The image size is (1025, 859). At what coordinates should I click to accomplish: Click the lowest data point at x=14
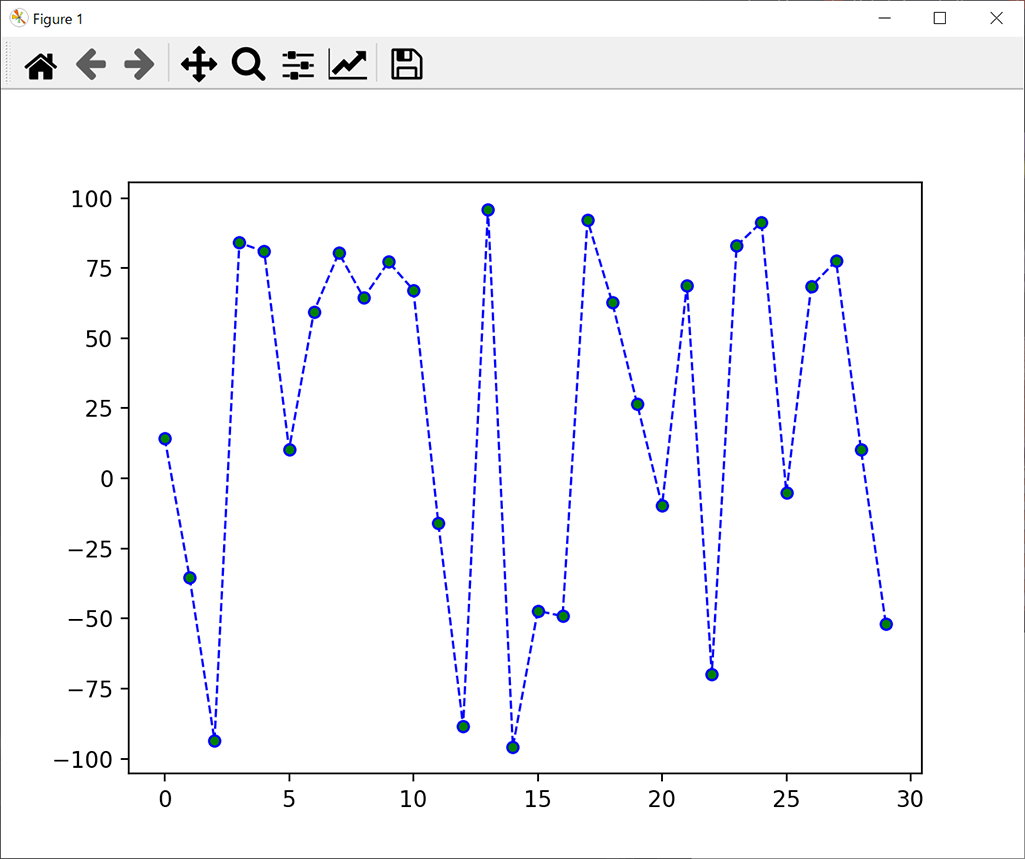(x=513, y=747)
